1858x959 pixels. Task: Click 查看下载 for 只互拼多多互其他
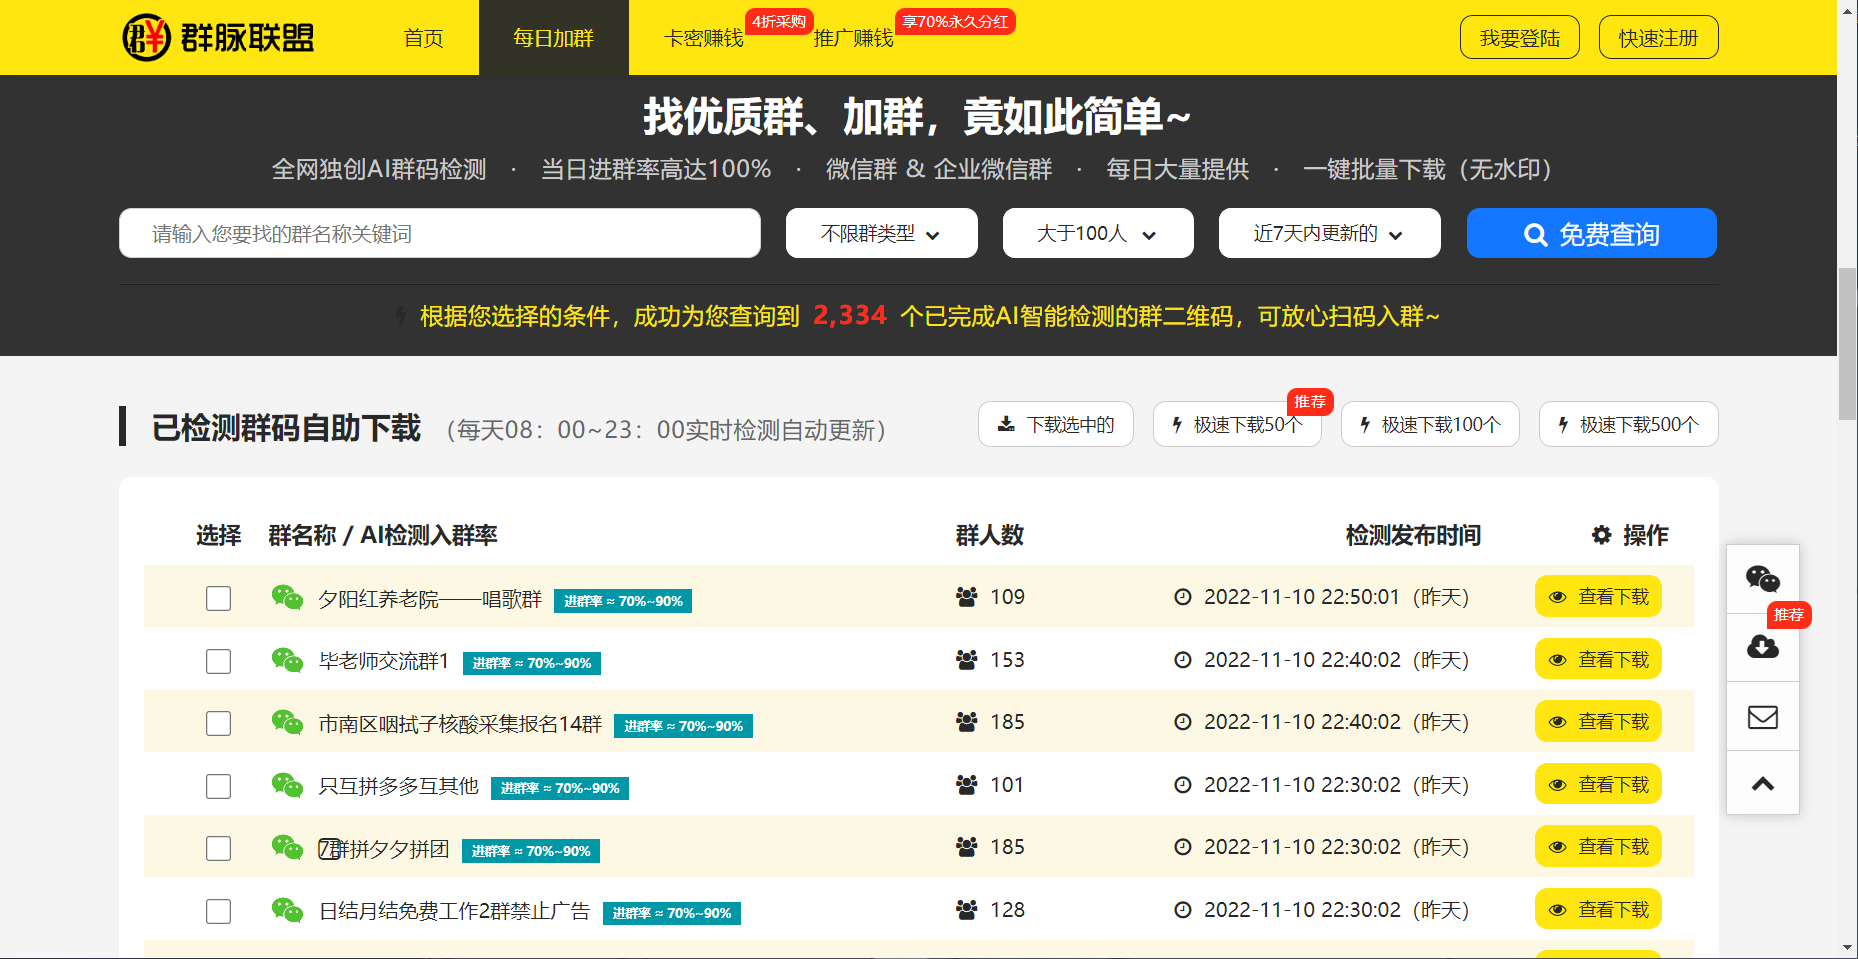1598,784
